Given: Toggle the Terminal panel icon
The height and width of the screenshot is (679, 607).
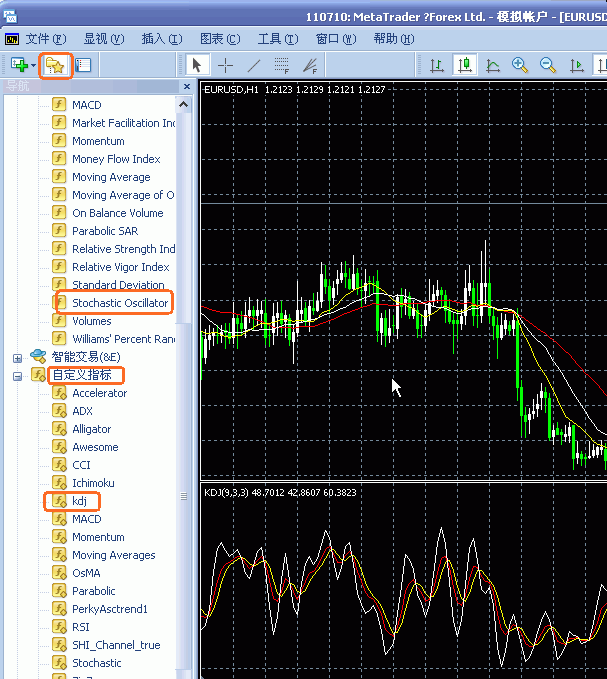Looking at the screenshot, I should (x=83, y=65).
